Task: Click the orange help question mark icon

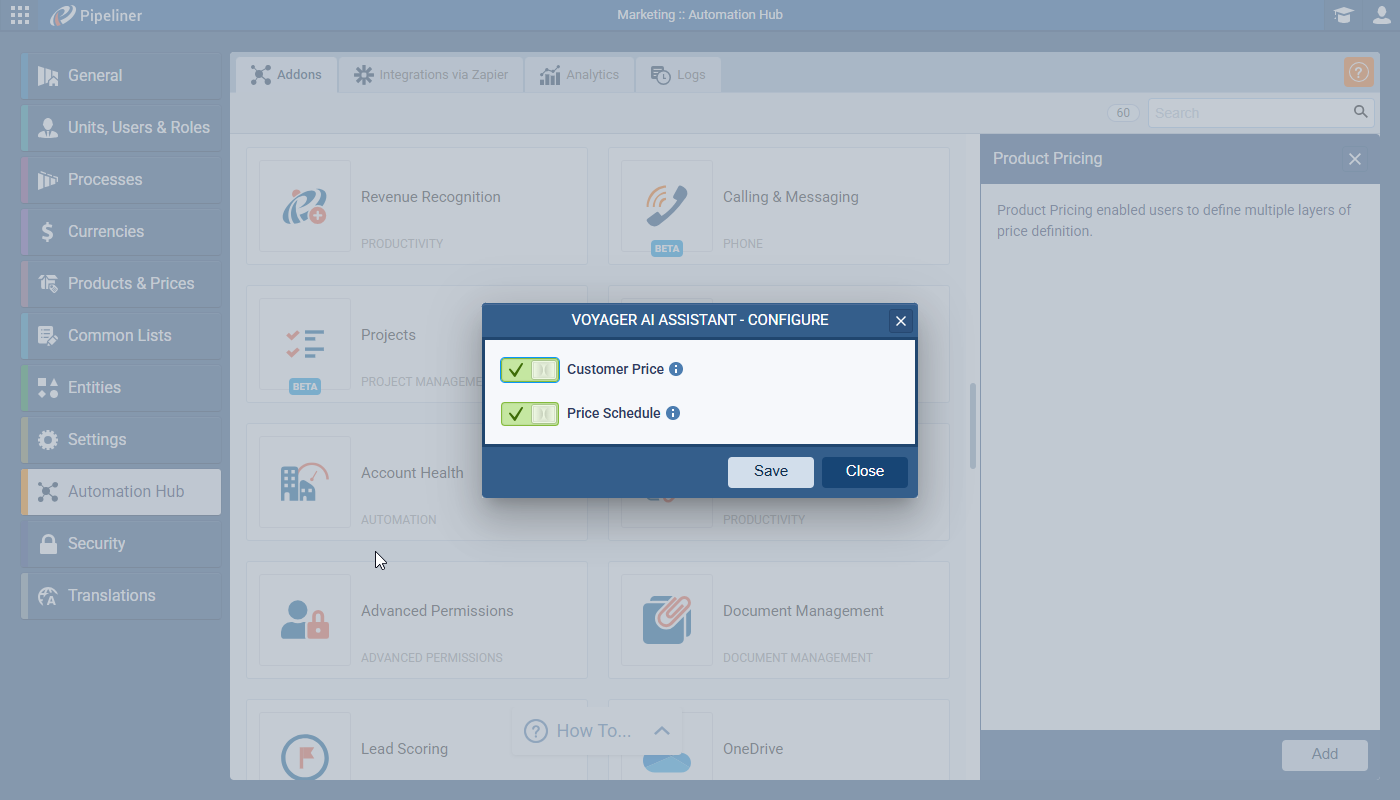Action: [x=1358, y=72]
